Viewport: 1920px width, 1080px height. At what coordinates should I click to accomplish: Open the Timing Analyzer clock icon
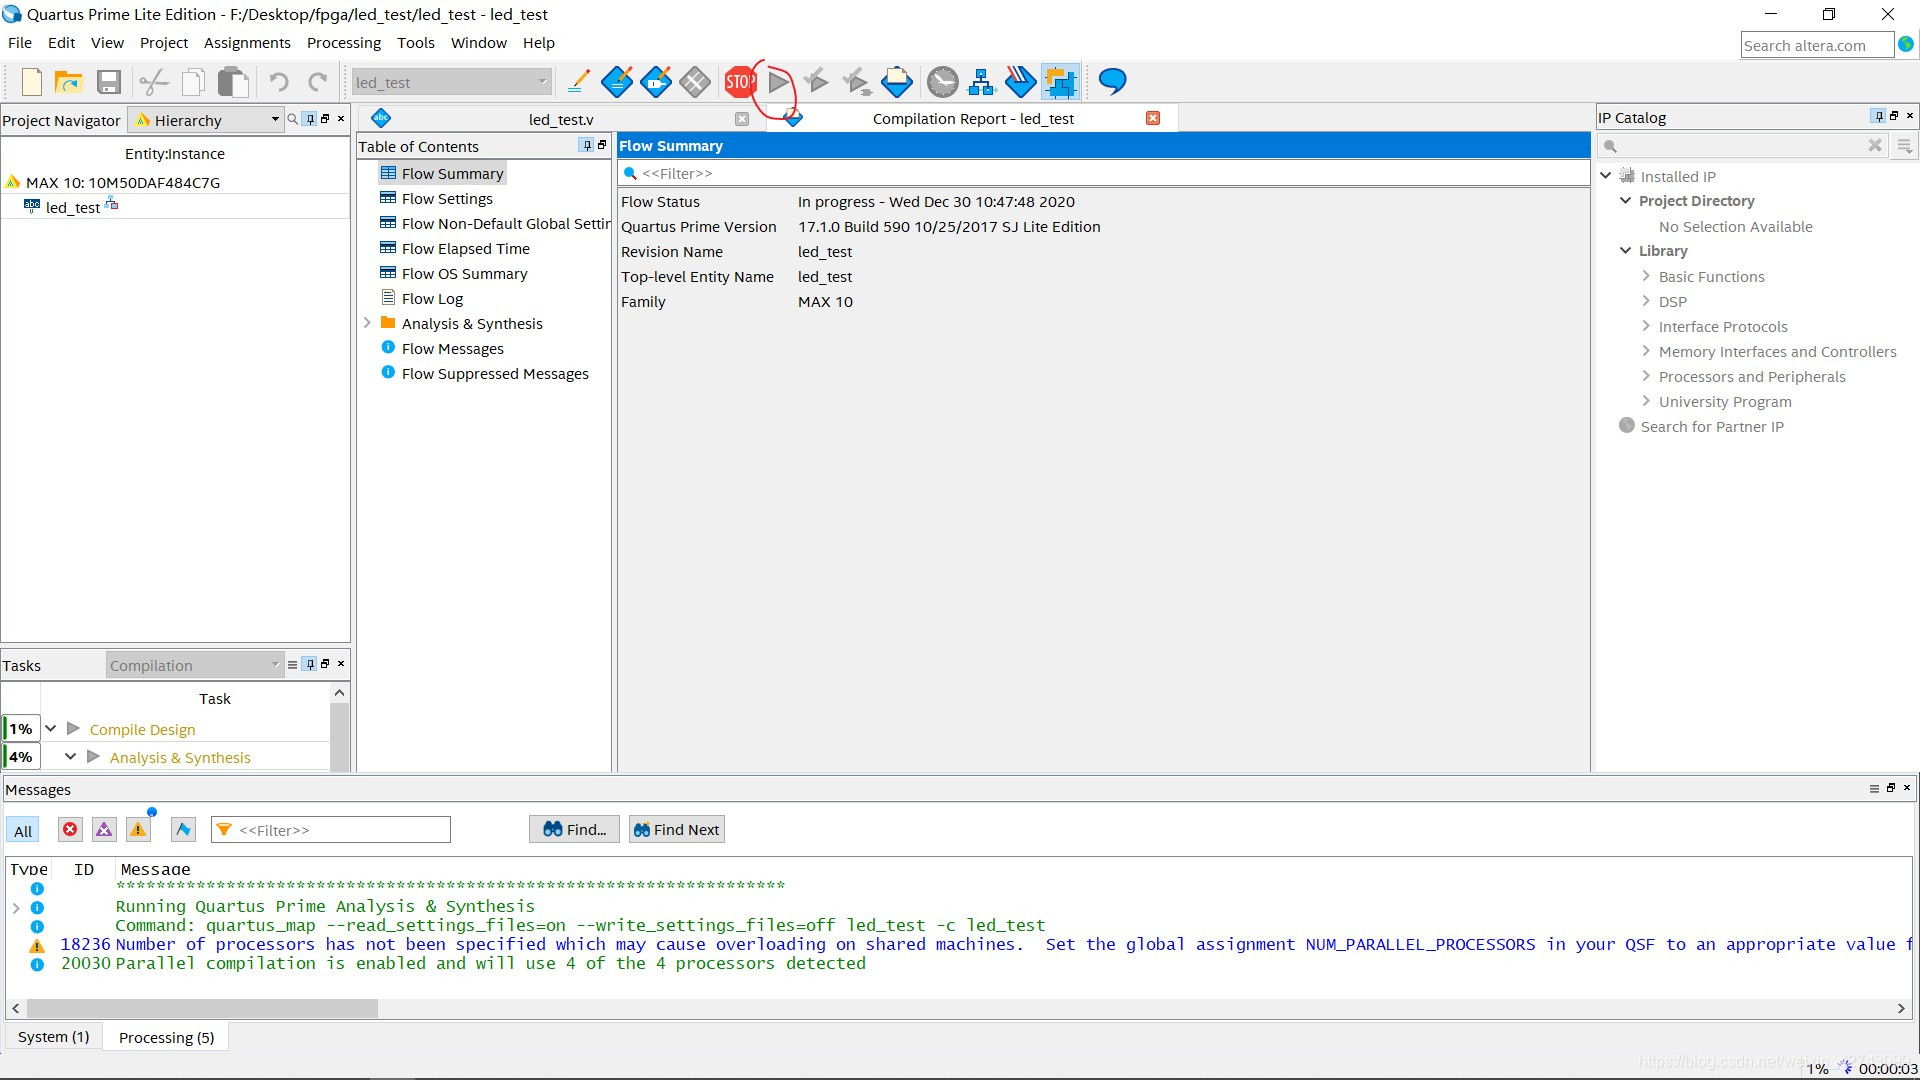(942, 82)
